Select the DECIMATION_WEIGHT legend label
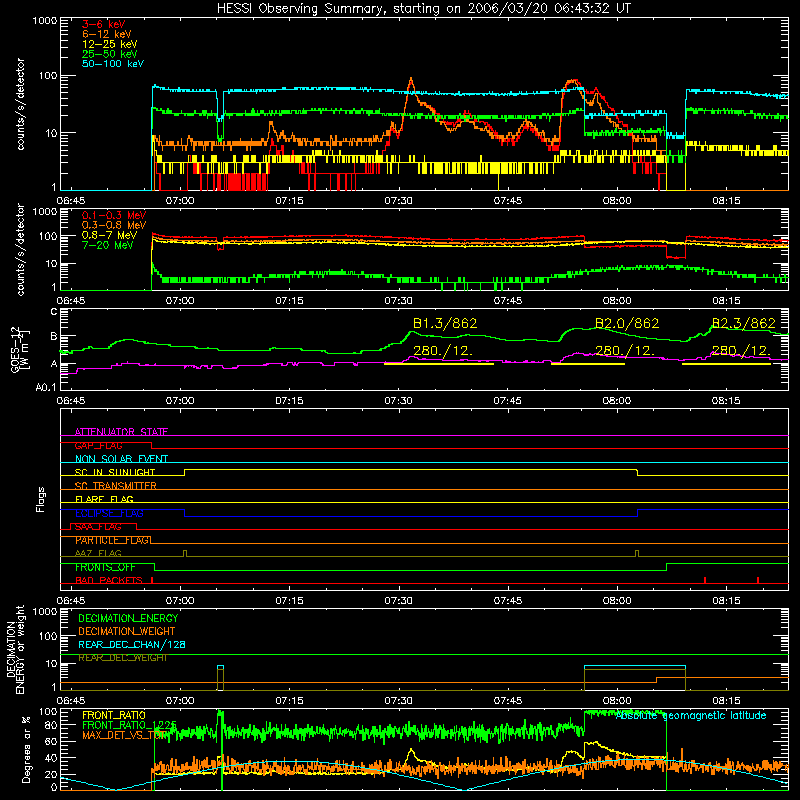The width and height of the screenshot is (800, 800). (127, 631)
